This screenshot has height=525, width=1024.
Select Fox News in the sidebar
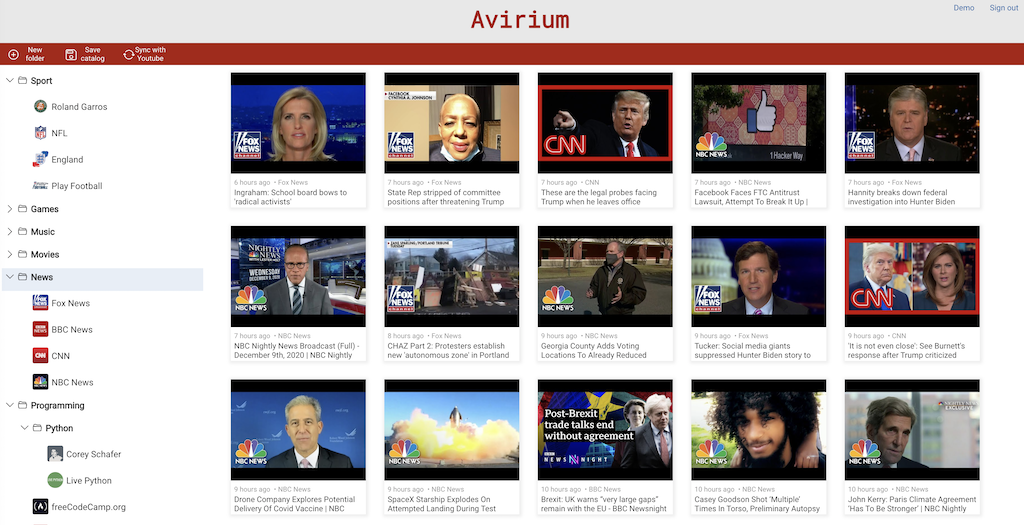[70, 303]
